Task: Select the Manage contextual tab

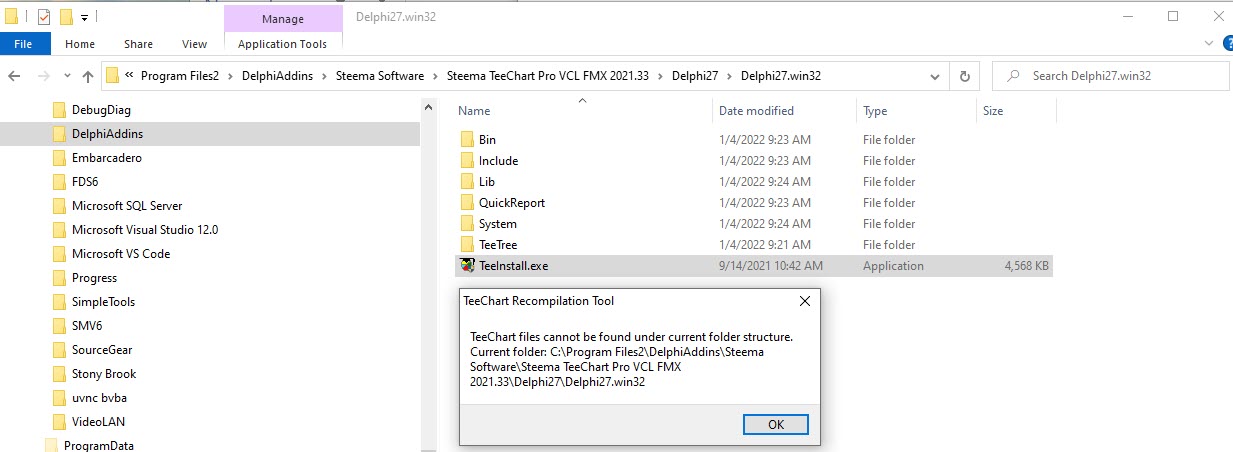Action: click(283, 19)
